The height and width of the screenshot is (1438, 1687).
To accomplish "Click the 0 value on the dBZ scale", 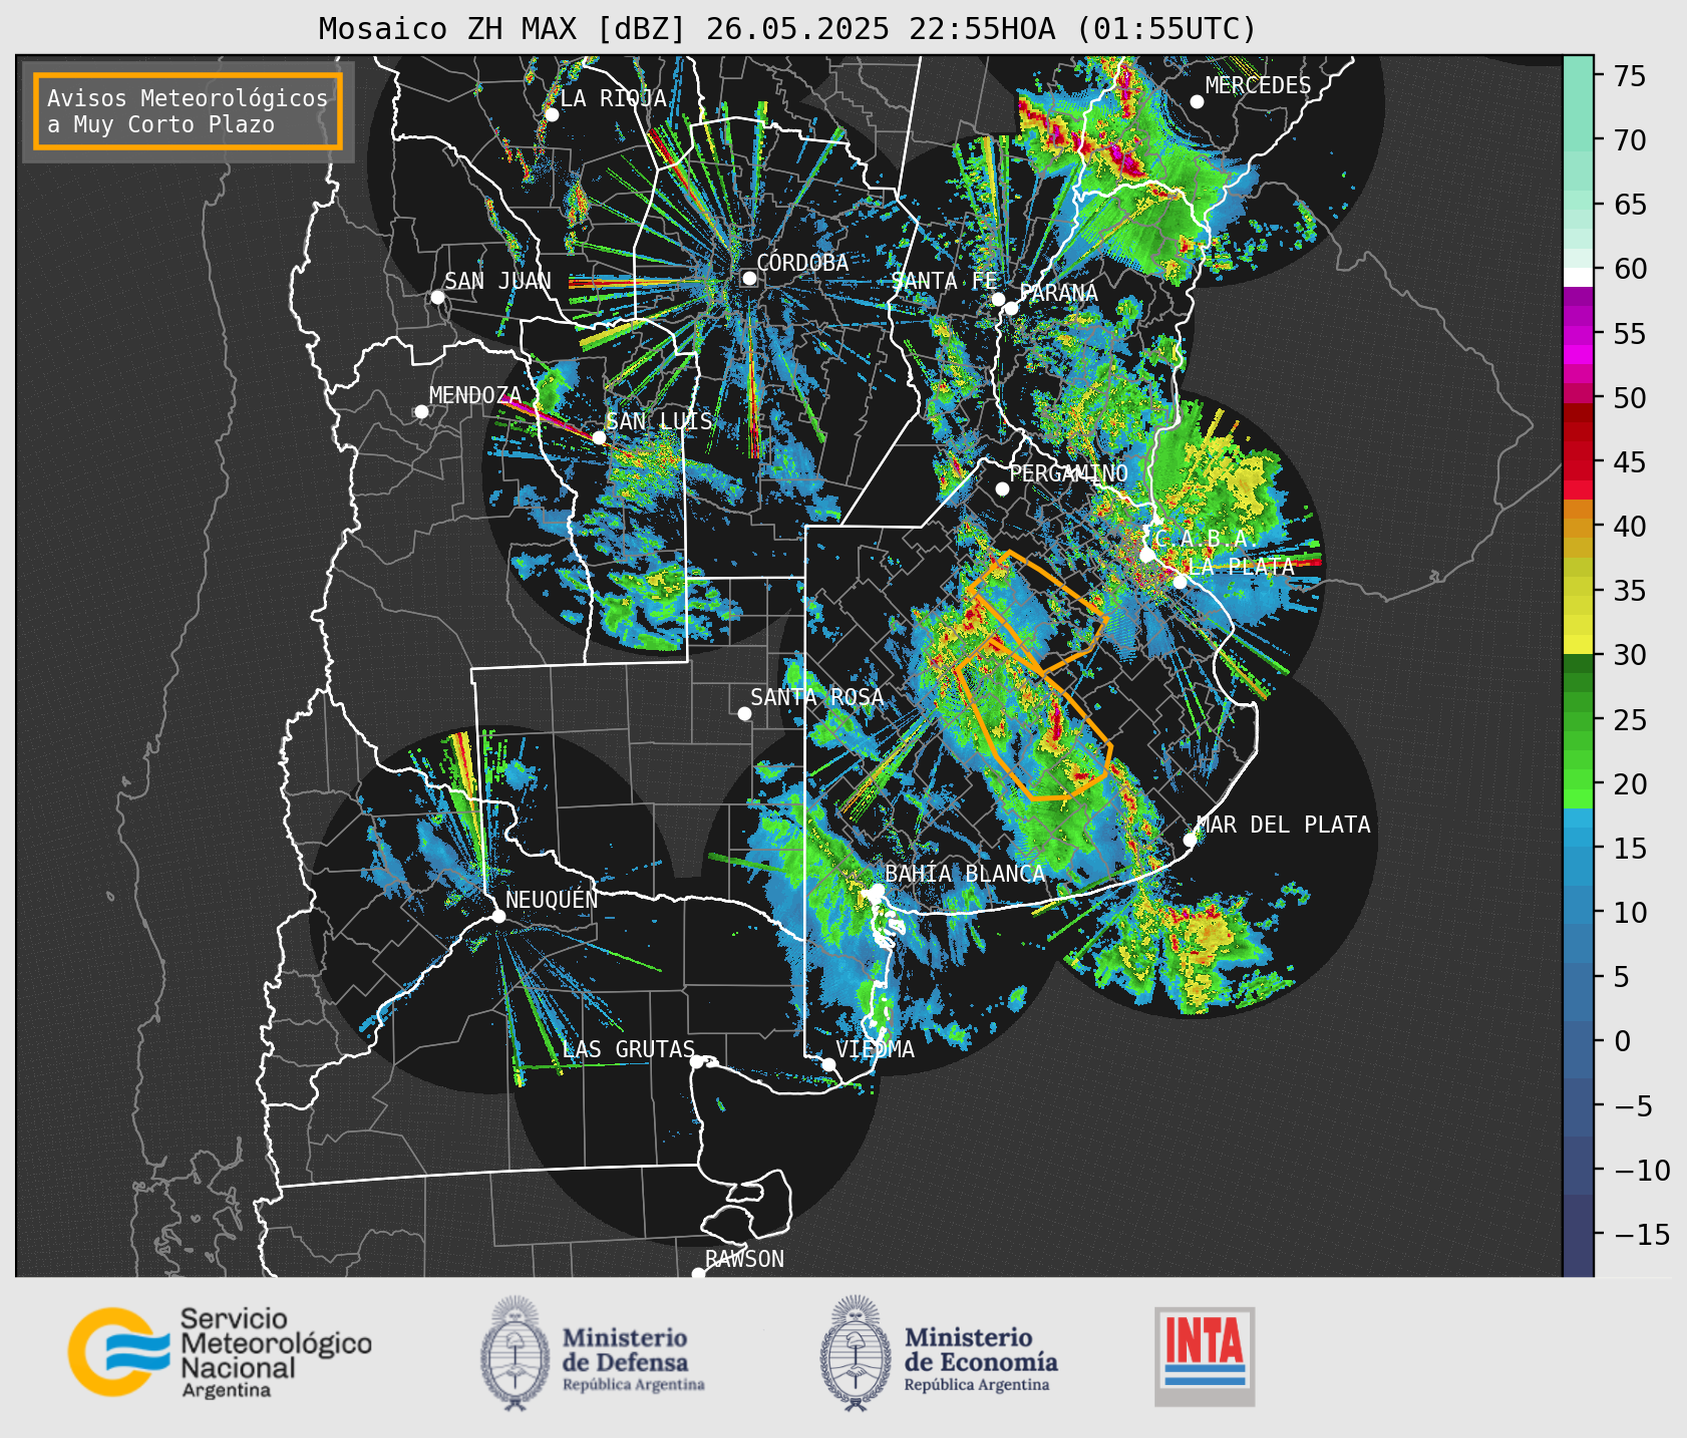I will tap(1620, 1041).
